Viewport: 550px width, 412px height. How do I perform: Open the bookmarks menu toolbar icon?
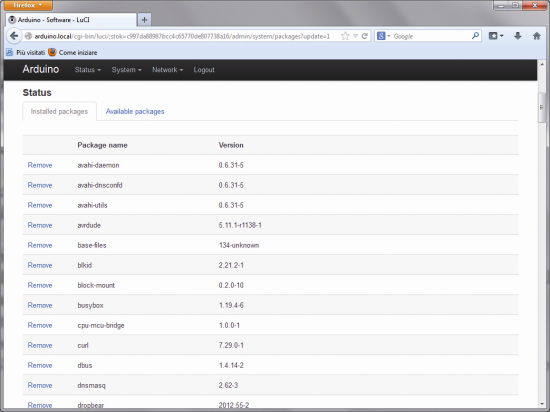[496, 36]
